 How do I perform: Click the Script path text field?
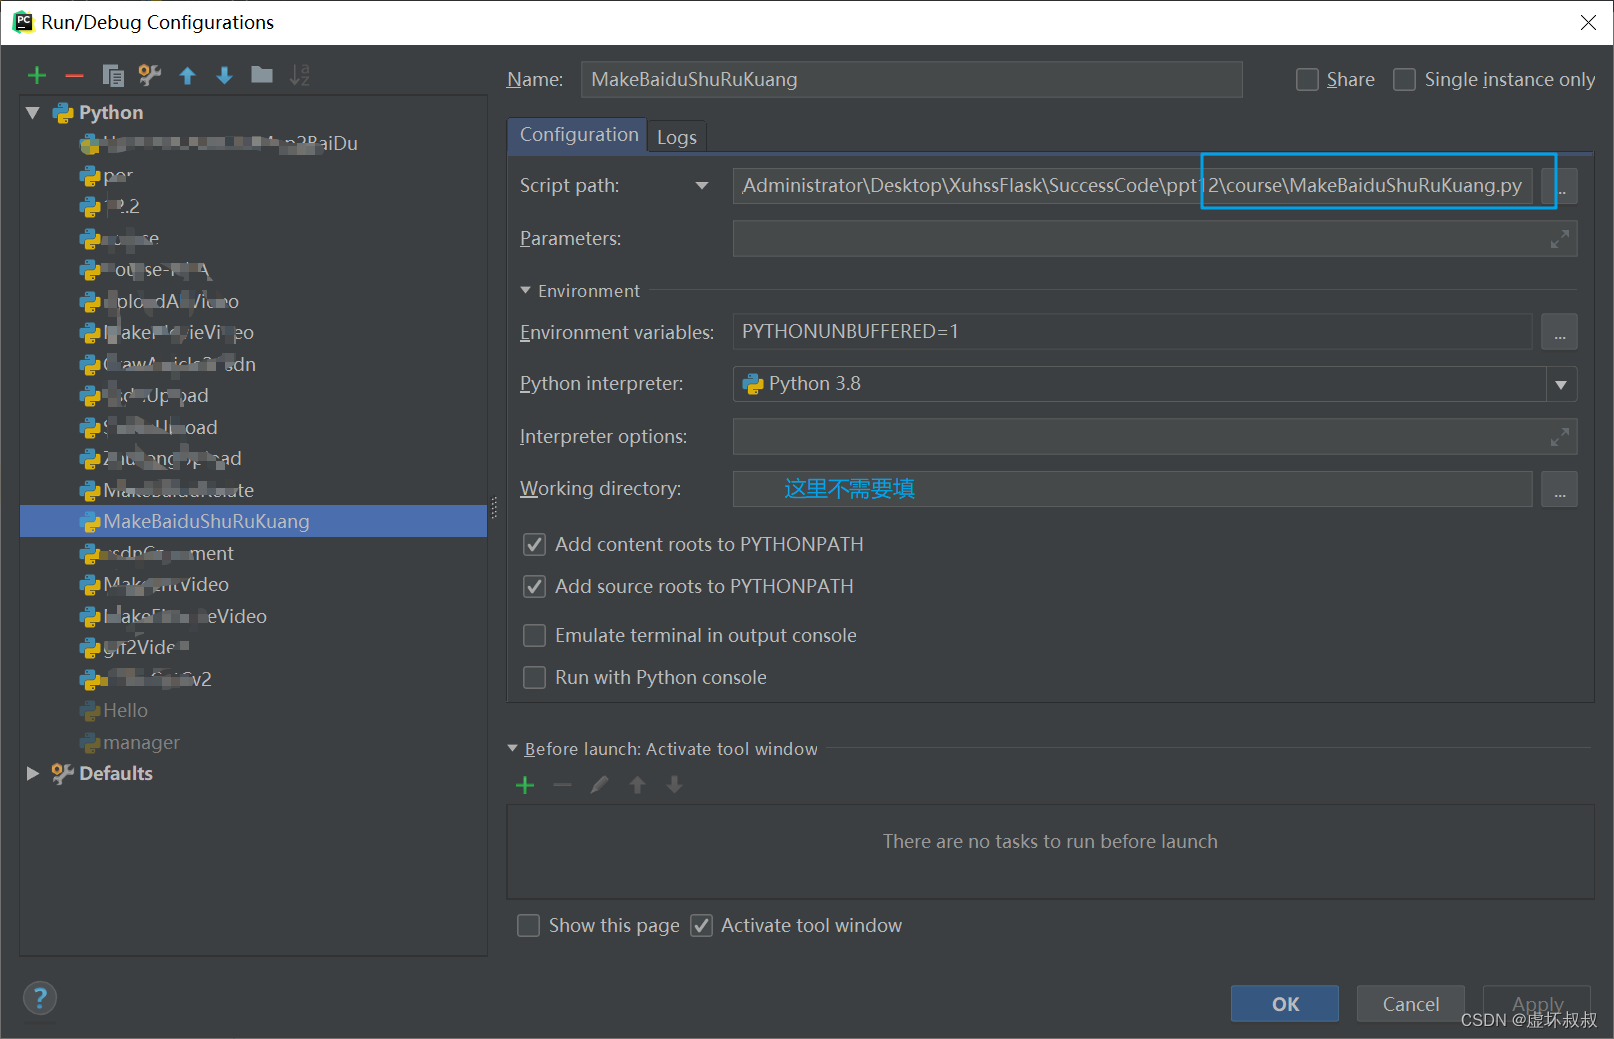pos(1132,186)
